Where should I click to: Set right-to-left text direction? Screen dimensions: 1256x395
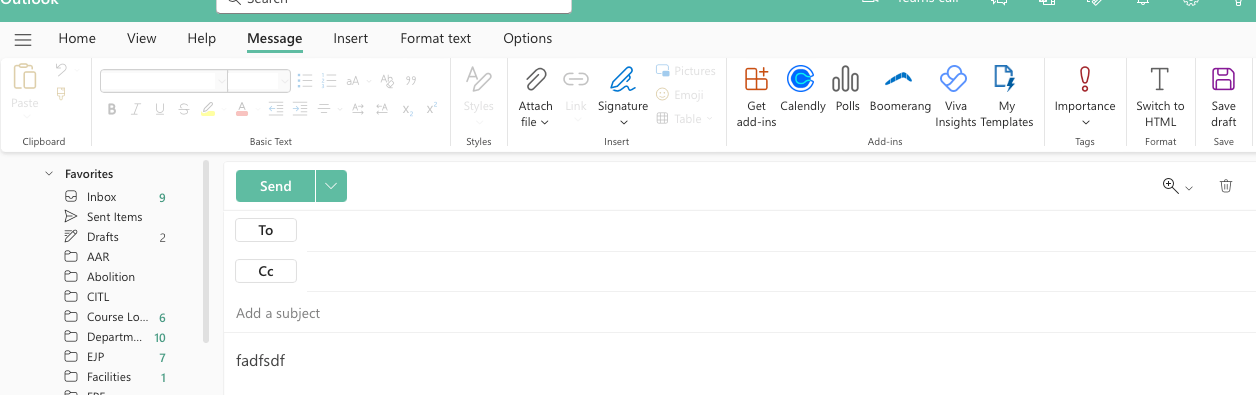point(383,109)
